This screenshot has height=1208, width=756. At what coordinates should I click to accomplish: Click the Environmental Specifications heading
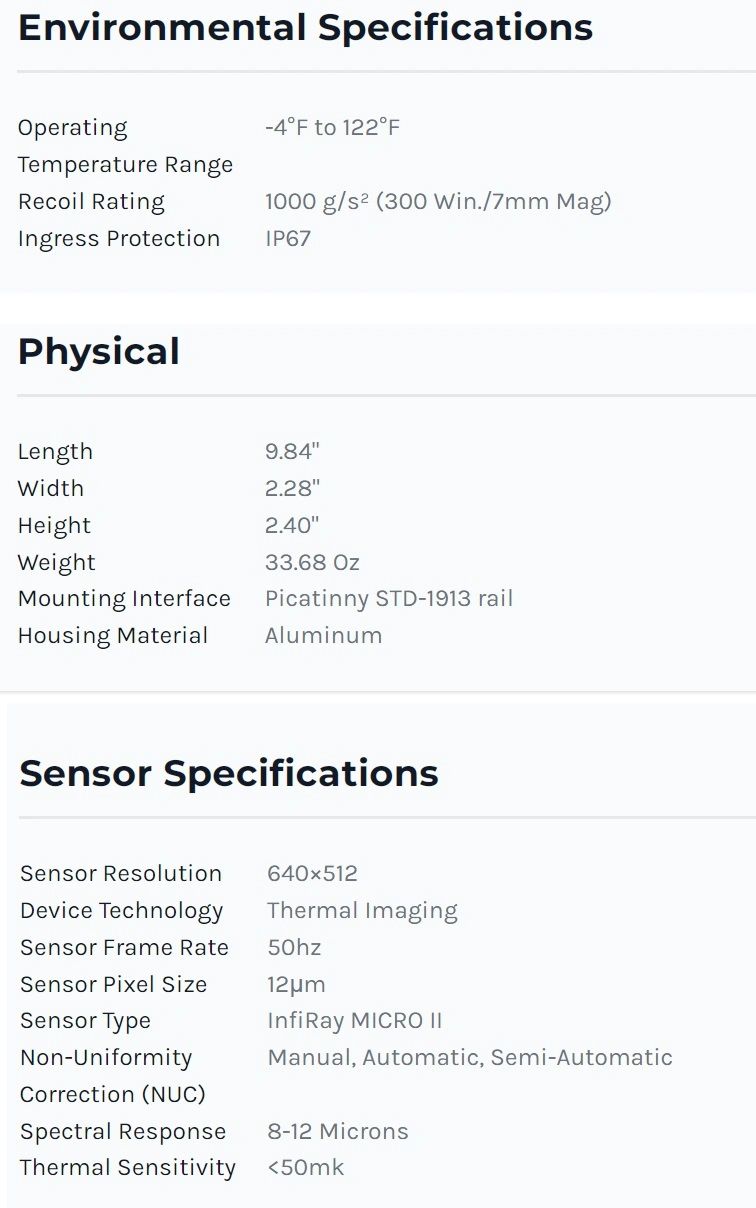(305, 27)
